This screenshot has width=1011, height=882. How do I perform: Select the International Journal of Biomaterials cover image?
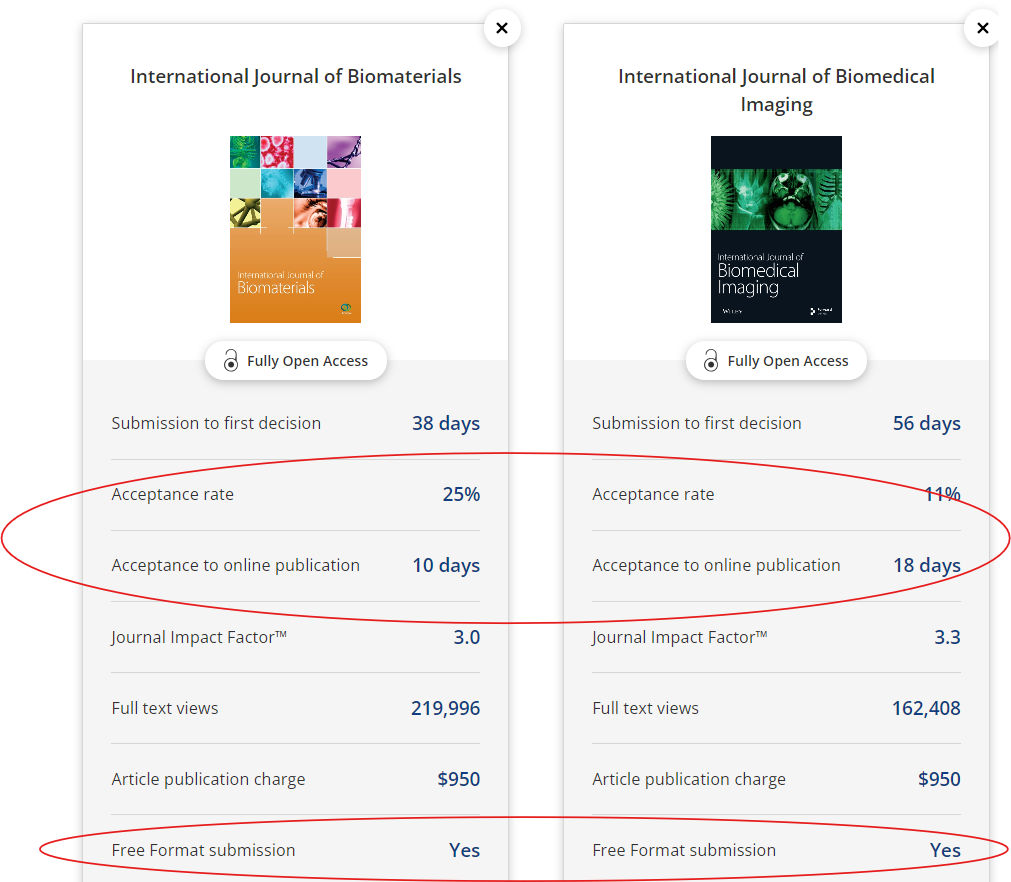coord(295,229)
